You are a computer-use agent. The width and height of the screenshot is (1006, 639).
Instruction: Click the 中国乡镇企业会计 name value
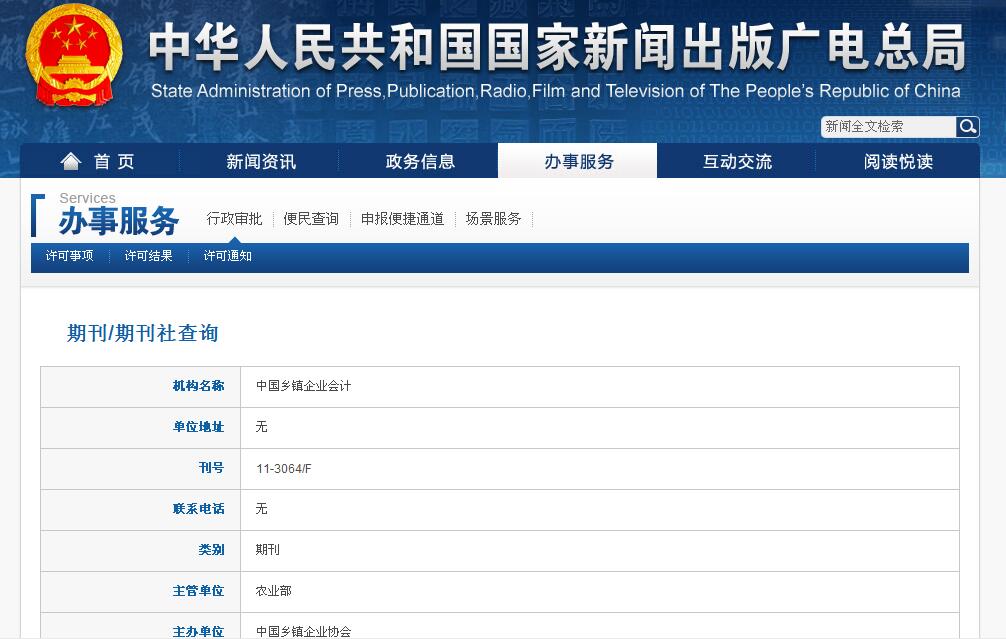click(303, 386)
